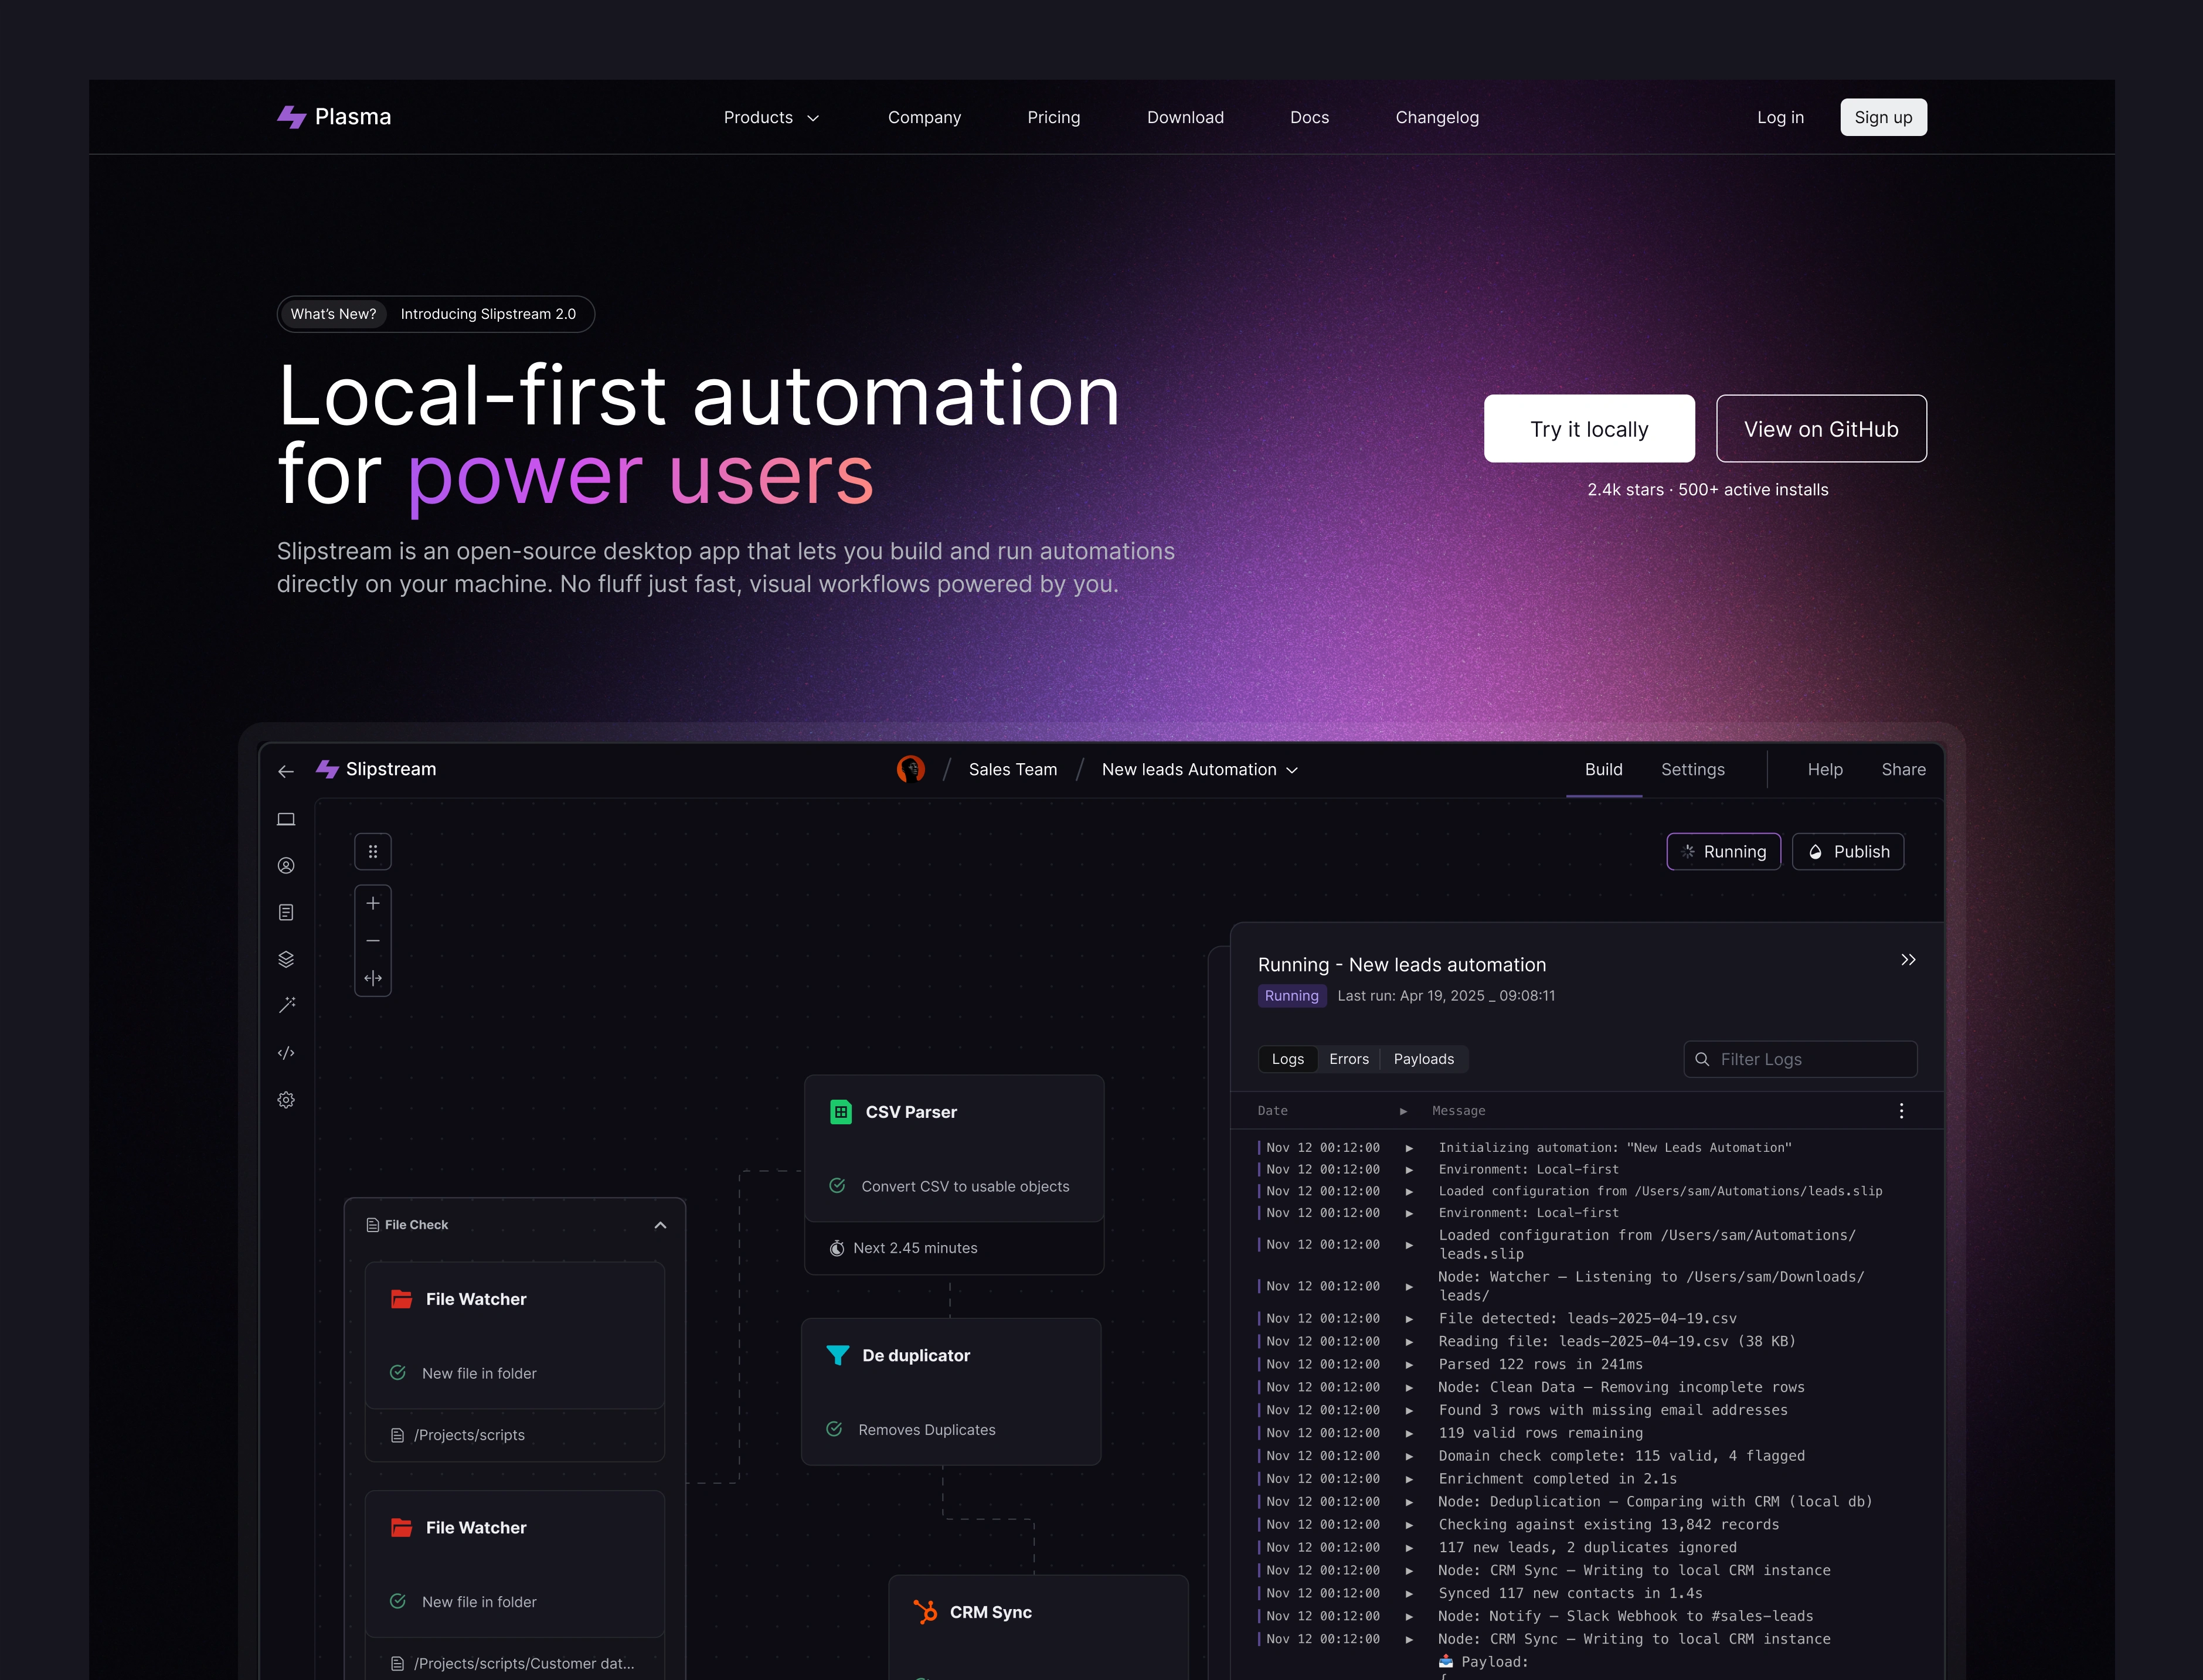Open Download in the navigation

[1185, 117]
